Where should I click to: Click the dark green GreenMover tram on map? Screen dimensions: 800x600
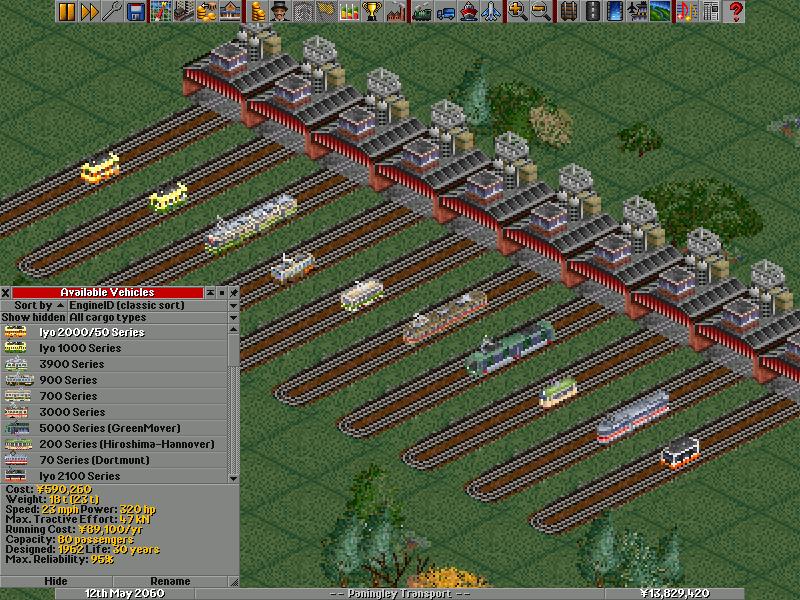click(509, 347)
